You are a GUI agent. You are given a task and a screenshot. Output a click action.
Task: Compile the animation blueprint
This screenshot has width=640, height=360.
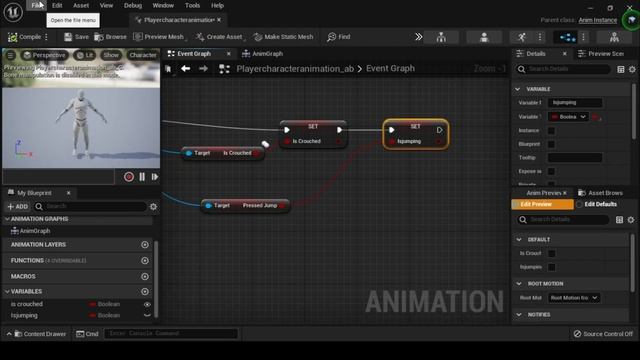[25, 37]
